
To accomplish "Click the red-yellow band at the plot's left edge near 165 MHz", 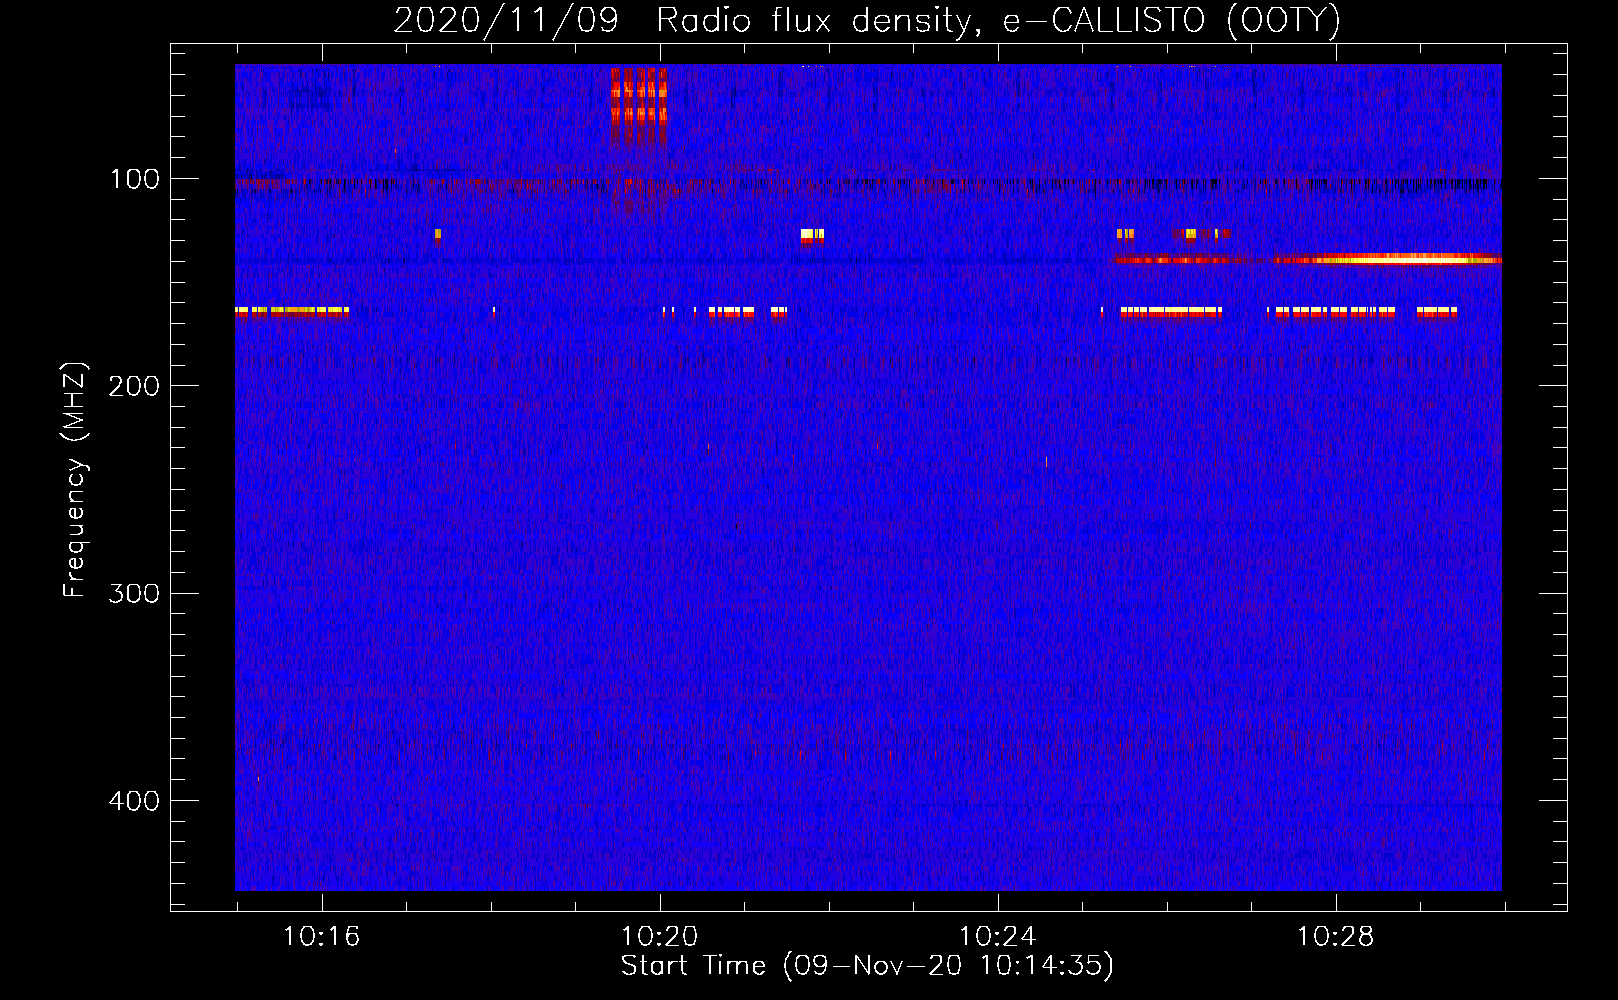I will pos(292,312).
